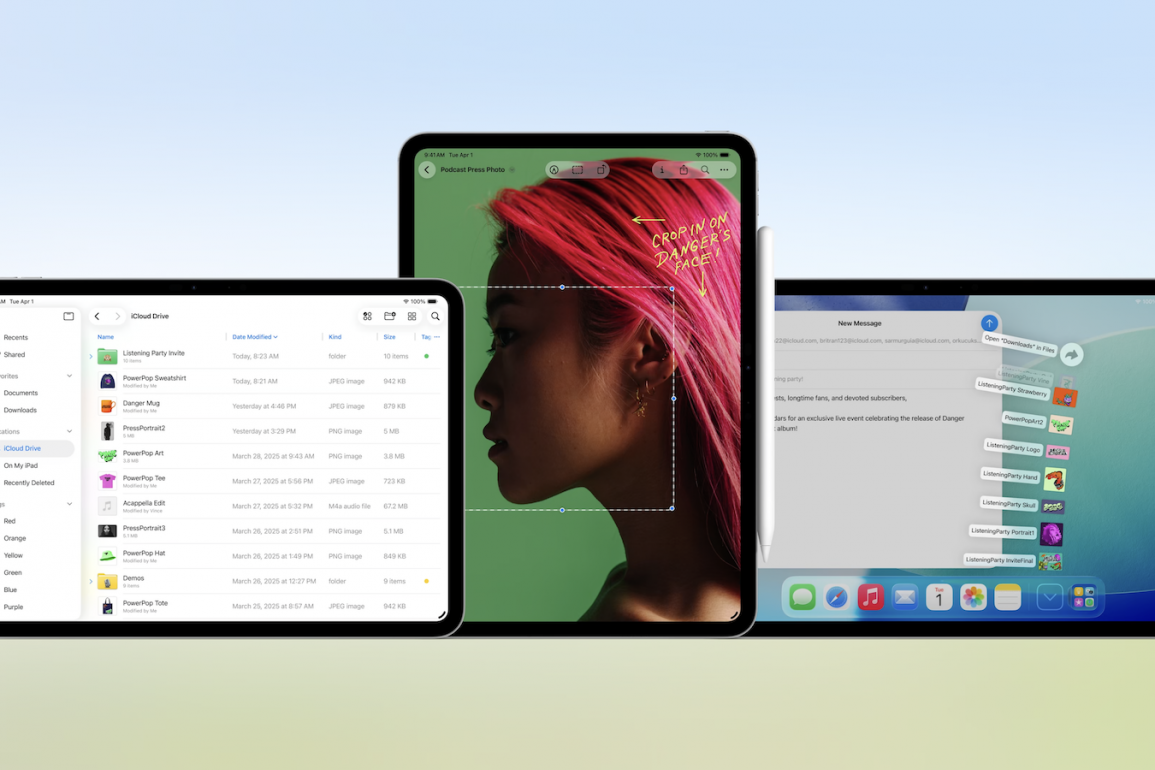The image size is (1155, 770).
Task: Launch Safari from the dock
Action: coord(836,597)
